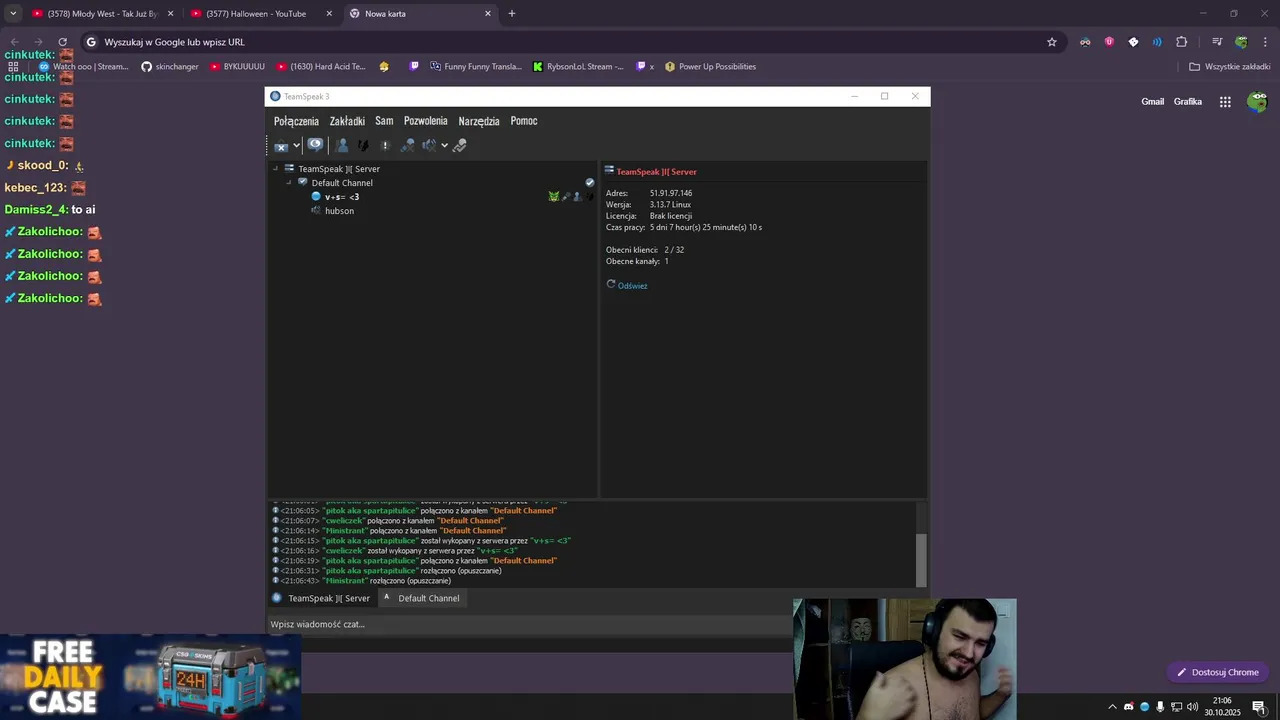
Task: Open Wszystkie zakładki folder
Action: tap(1230, 67)
